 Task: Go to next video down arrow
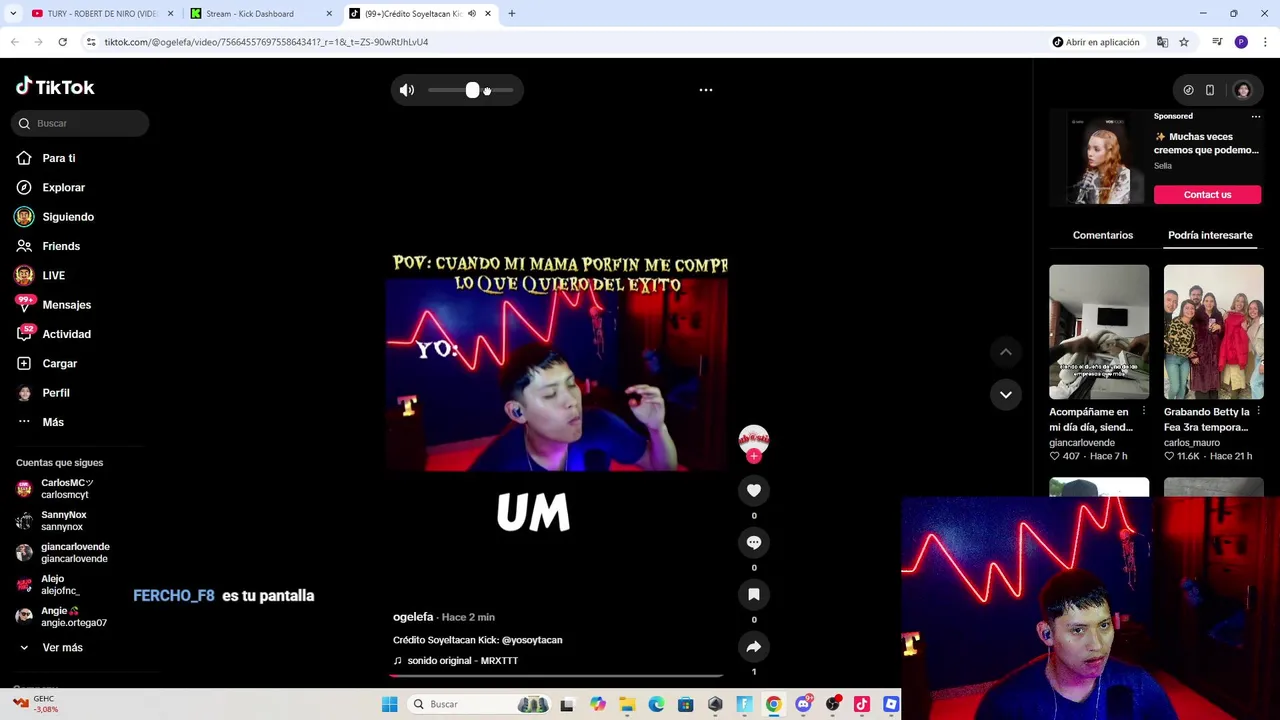click(1006, 394)
